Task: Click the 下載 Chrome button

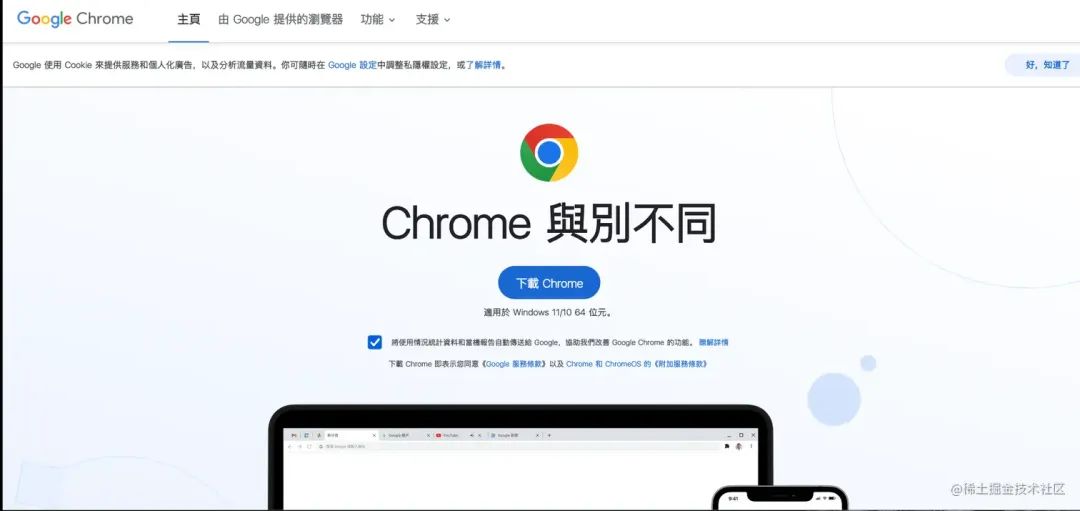Action: coord(549,283)
